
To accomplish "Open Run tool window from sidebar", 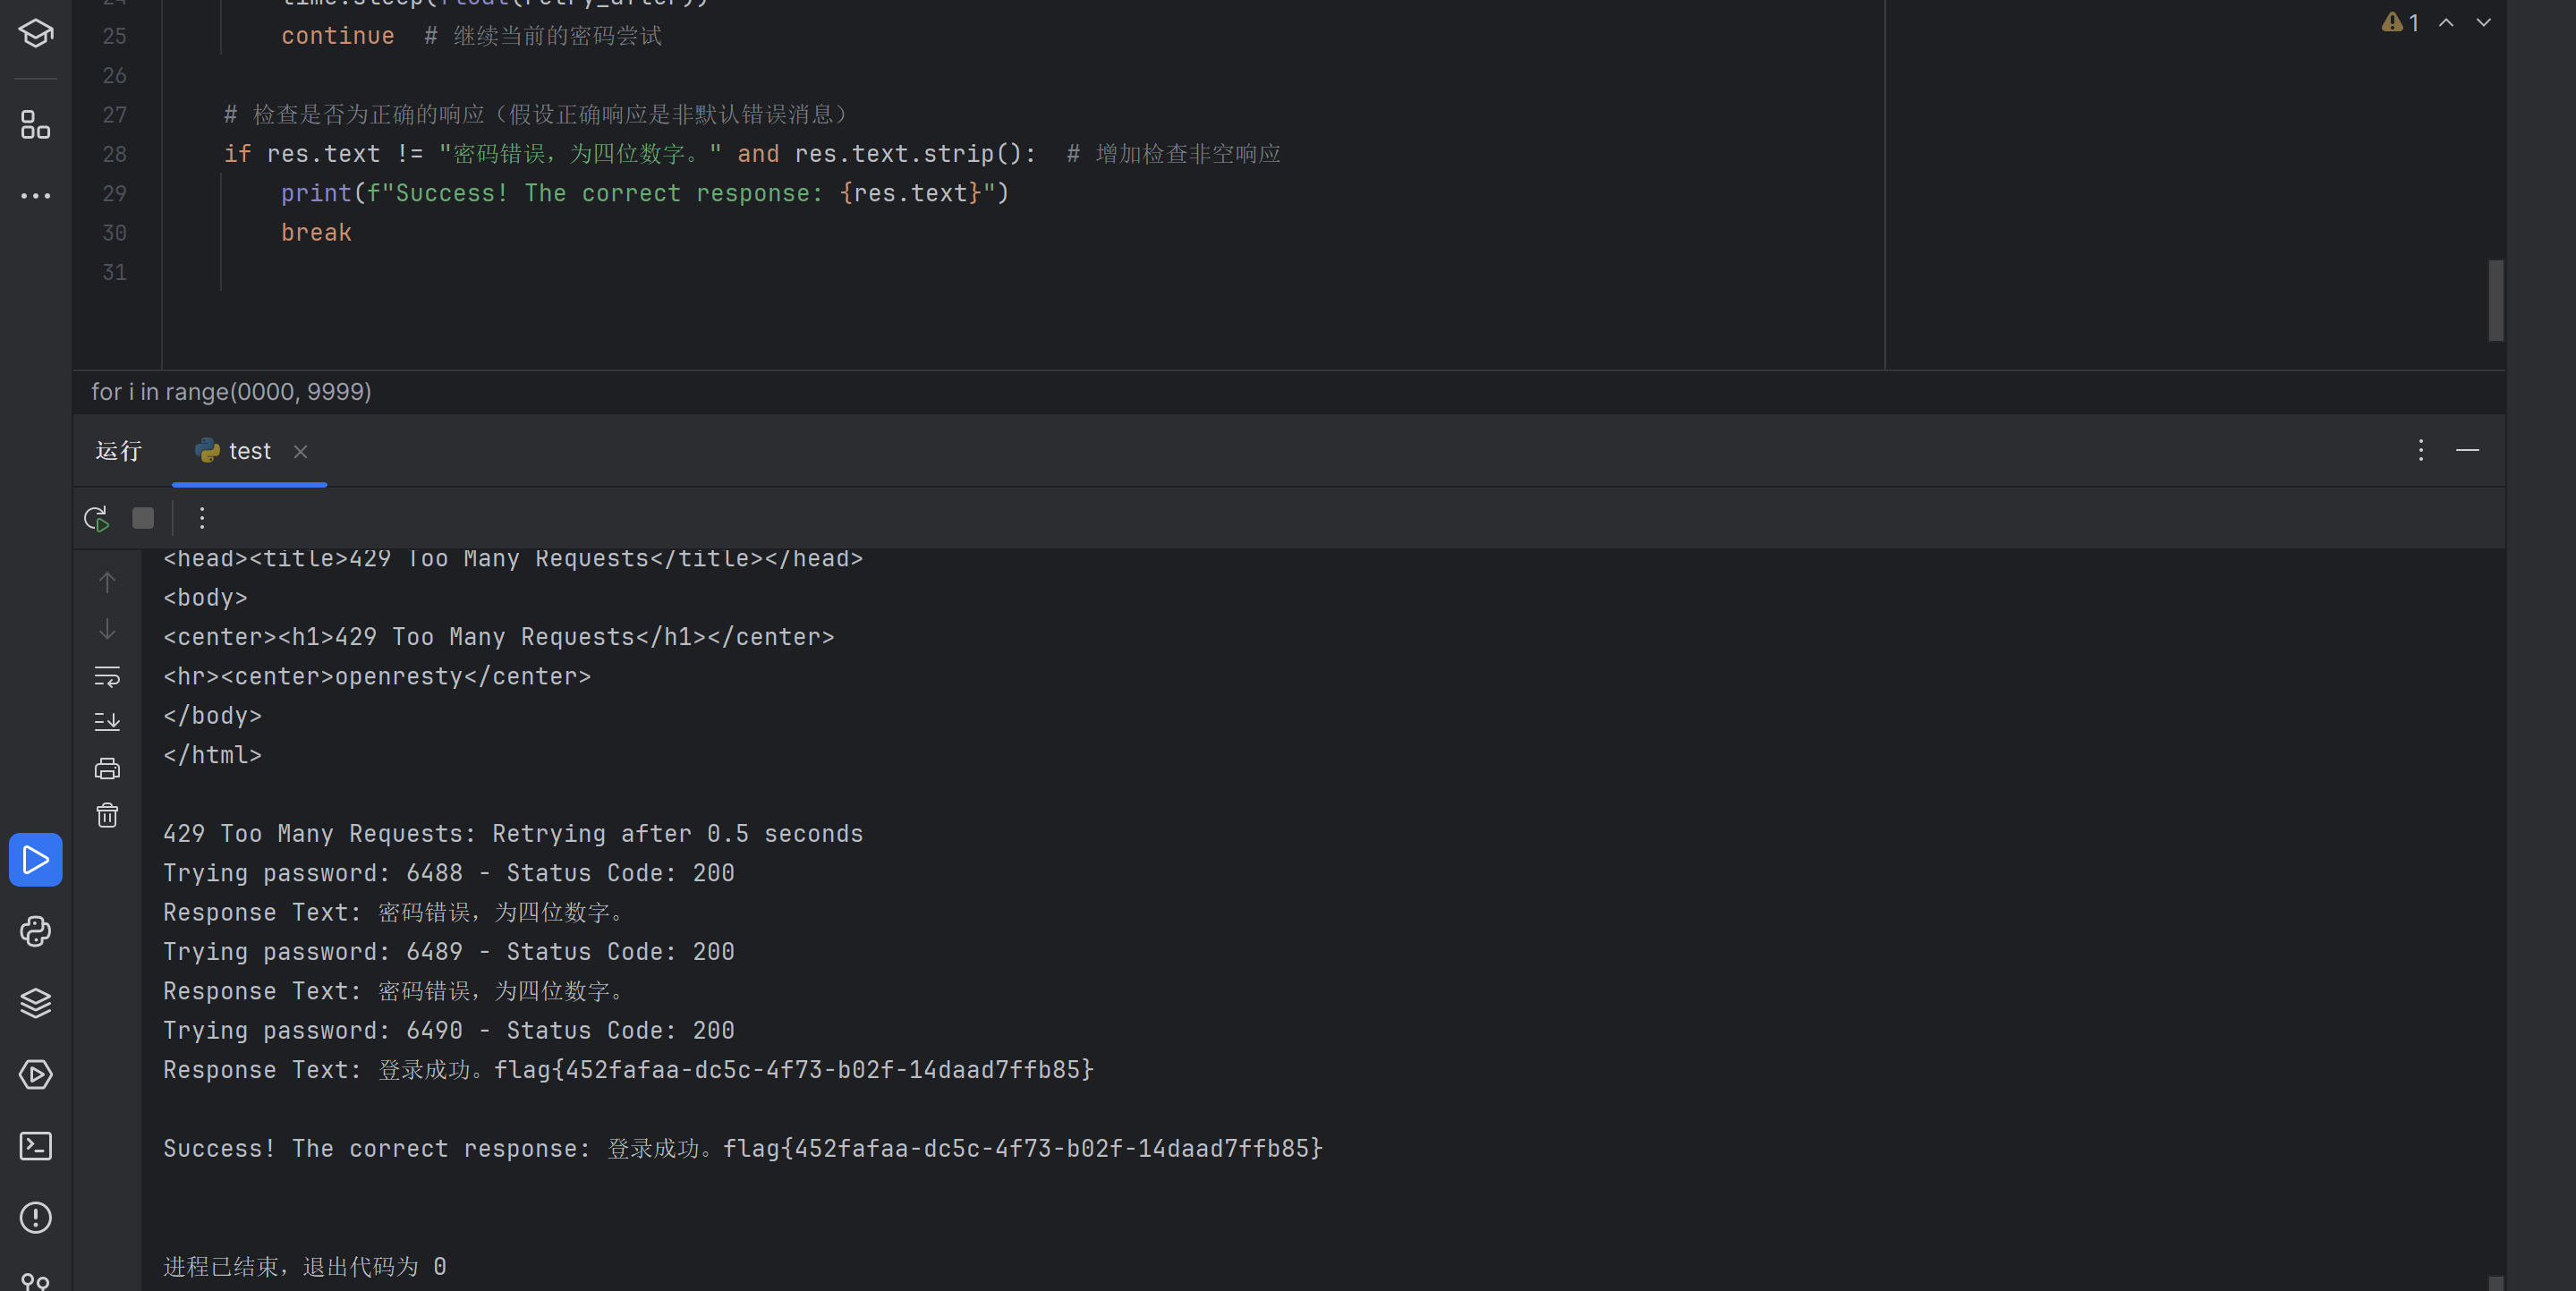I will click(36, 859).
